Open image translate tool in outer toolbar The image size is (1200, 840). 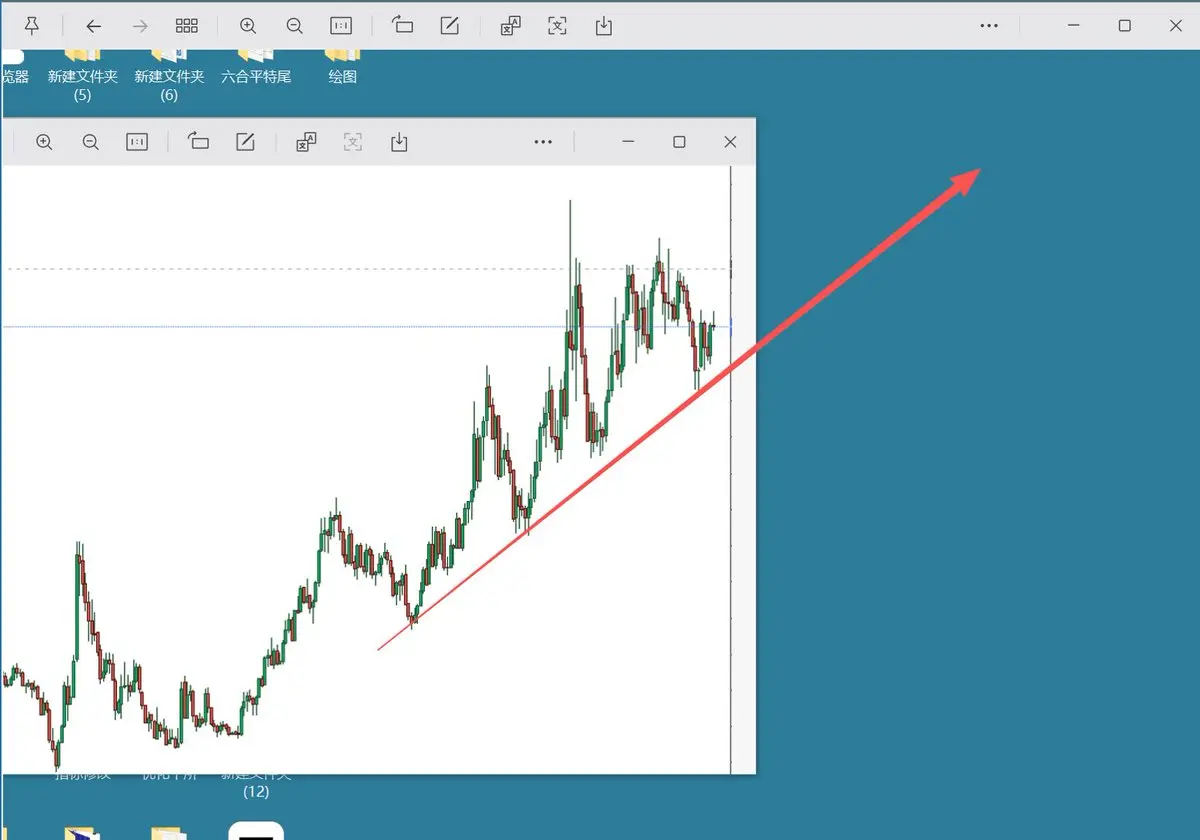coord(557,26)
